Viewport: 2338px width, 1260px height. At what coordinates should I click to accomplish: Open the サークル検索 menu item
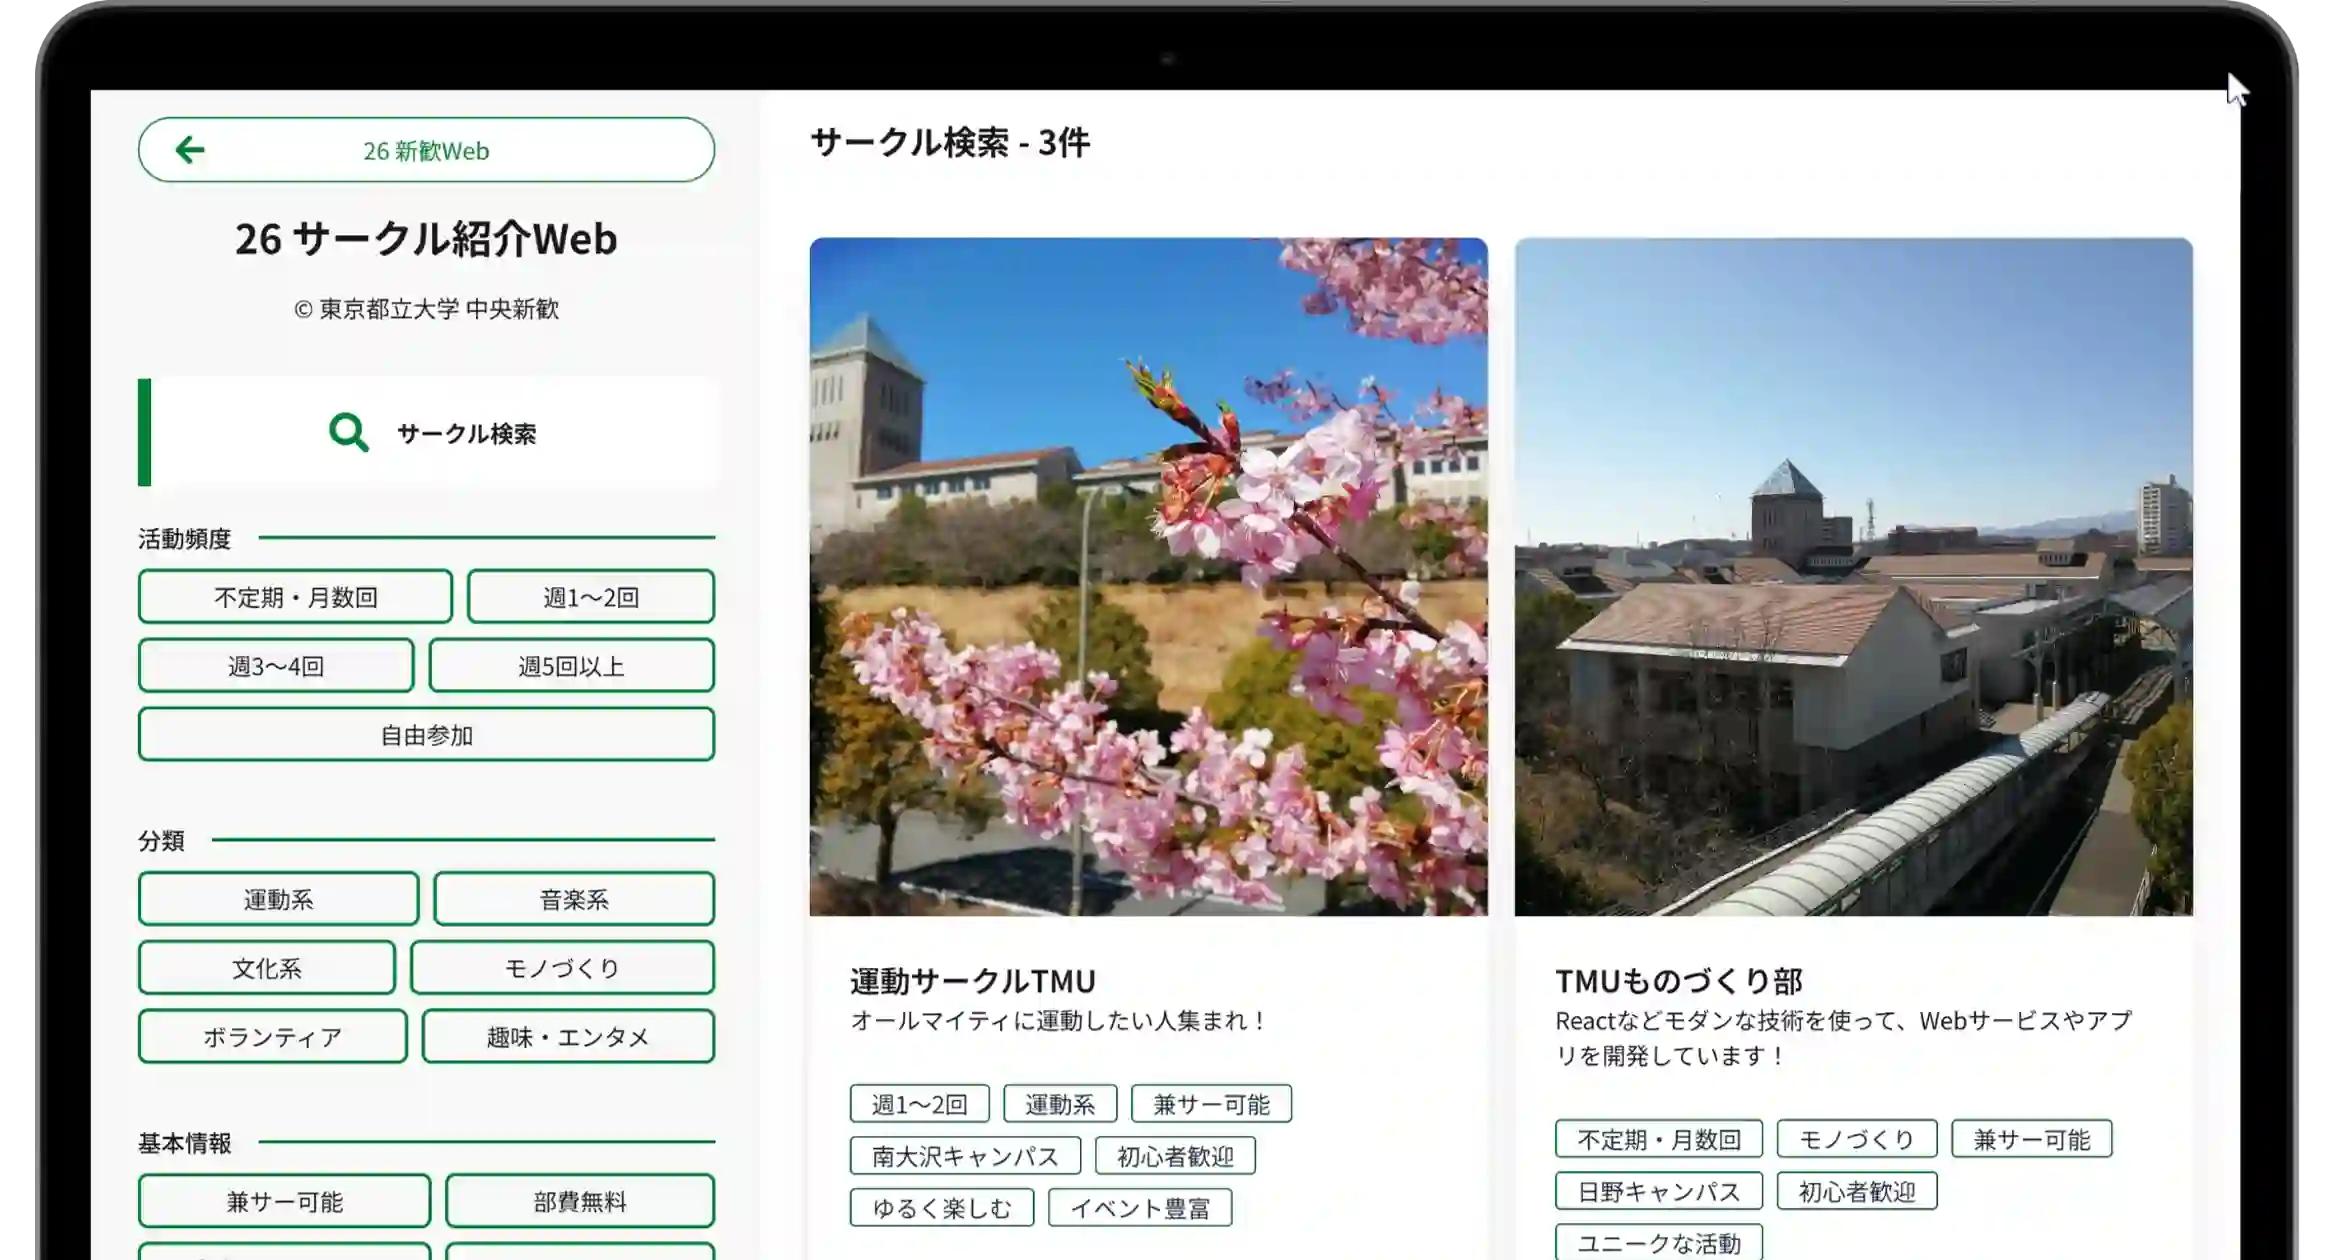coord(466,433)
